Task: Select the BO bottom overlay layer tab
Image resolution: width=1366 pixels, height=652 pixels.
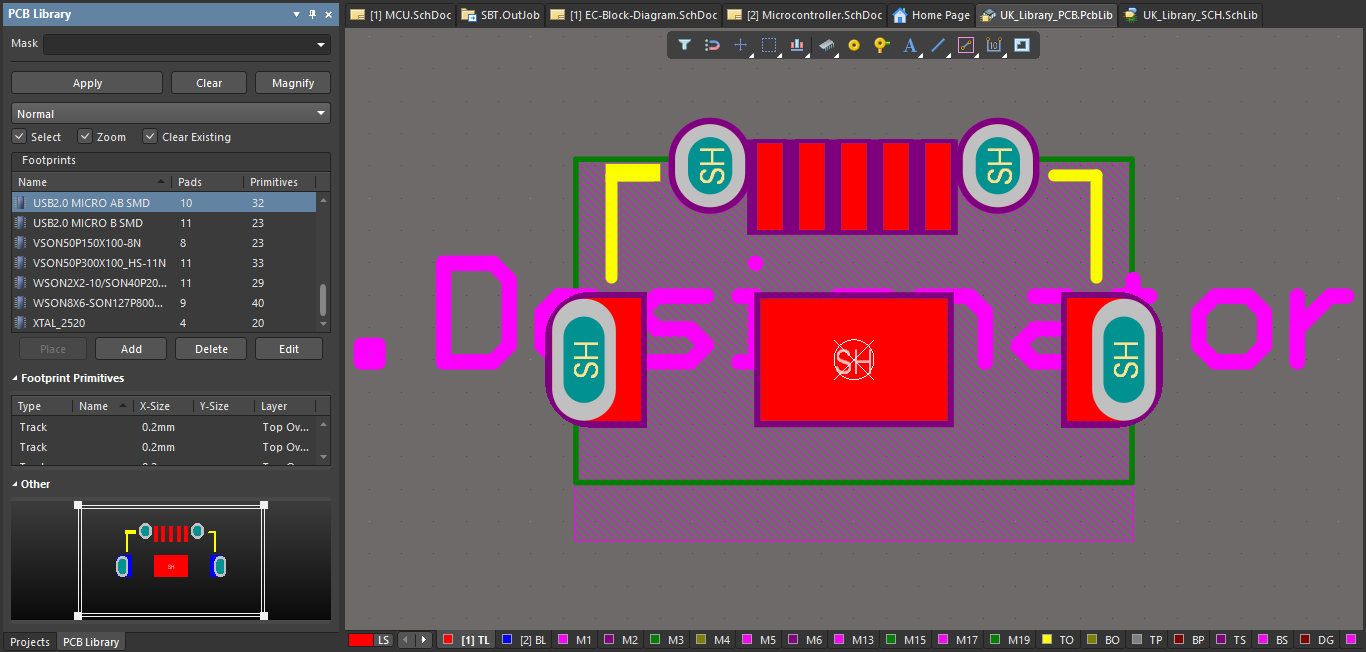Action: click(1102, 639)
